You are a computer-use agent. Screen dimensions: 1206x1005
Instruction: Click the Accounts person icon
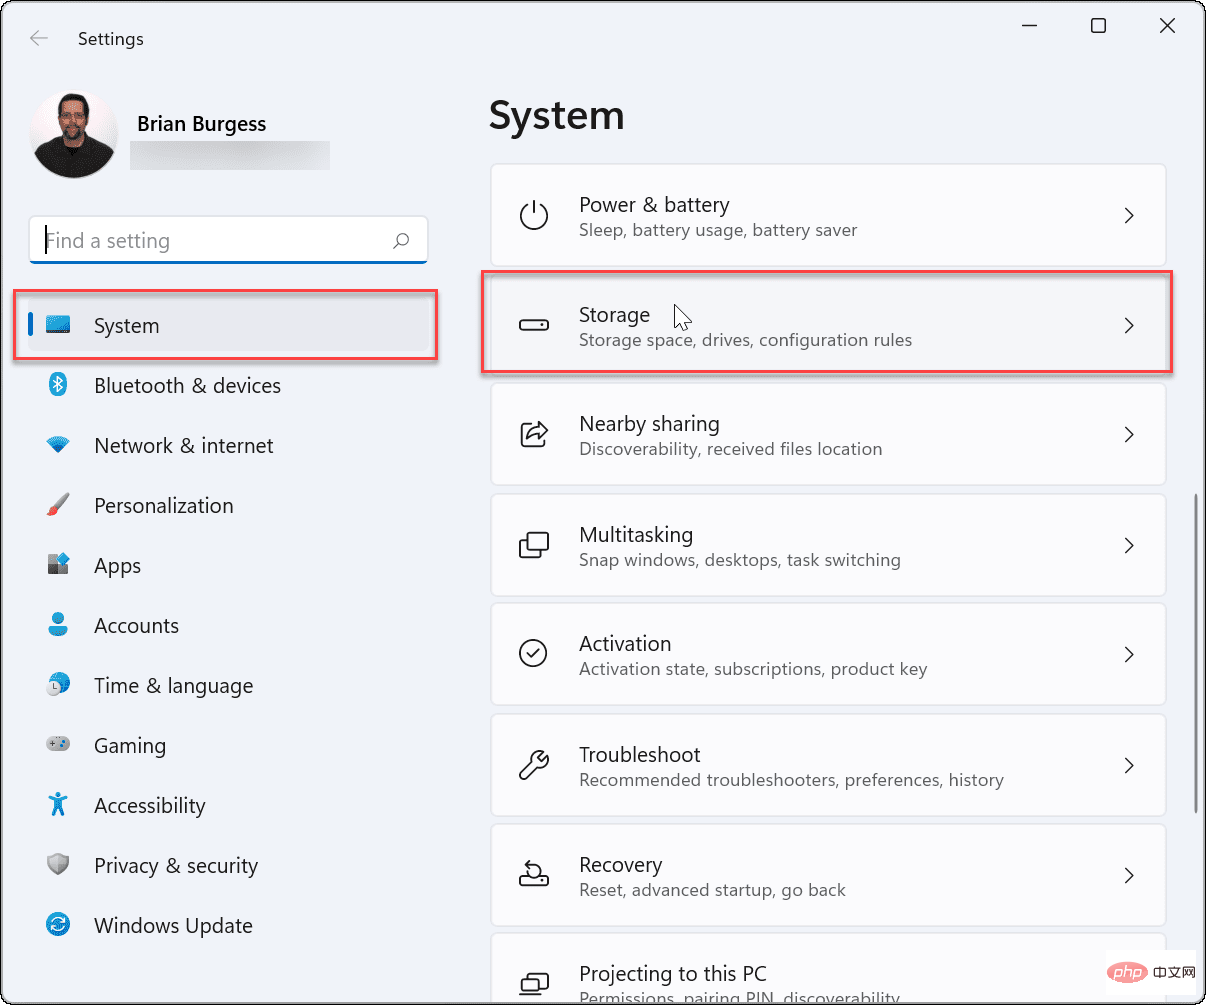58,625
